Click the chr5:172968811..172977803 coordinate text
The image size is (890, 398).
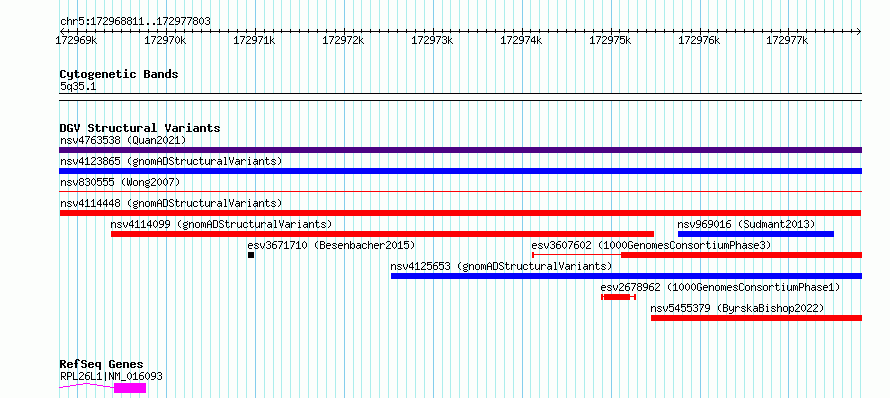coord(135,22)
